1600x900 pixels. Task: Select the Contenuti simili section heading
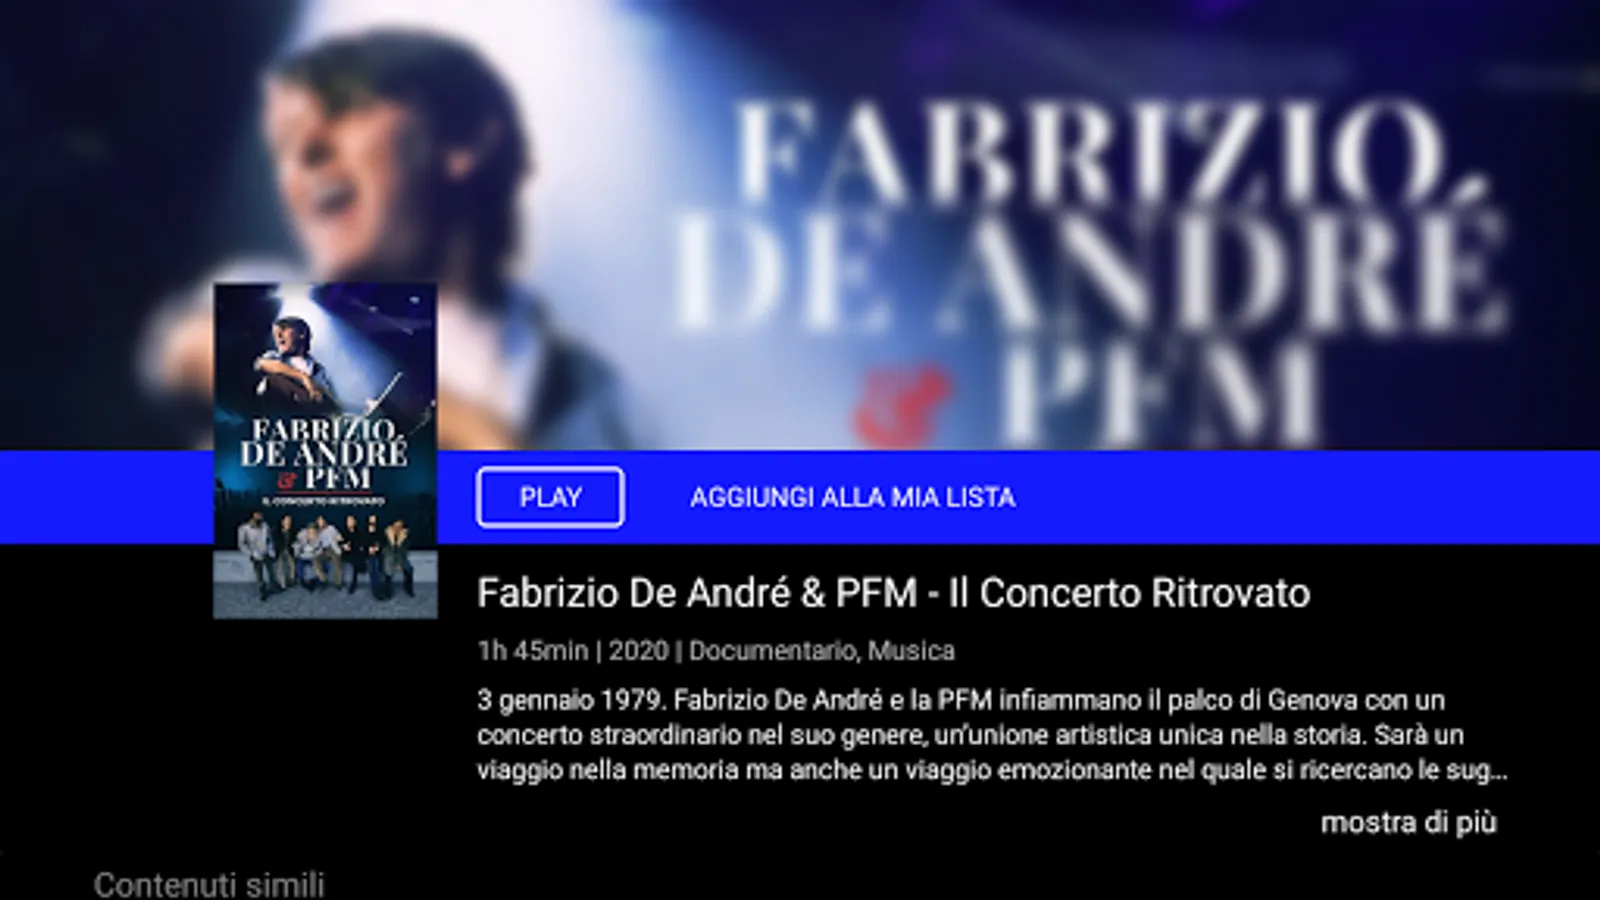209,885
